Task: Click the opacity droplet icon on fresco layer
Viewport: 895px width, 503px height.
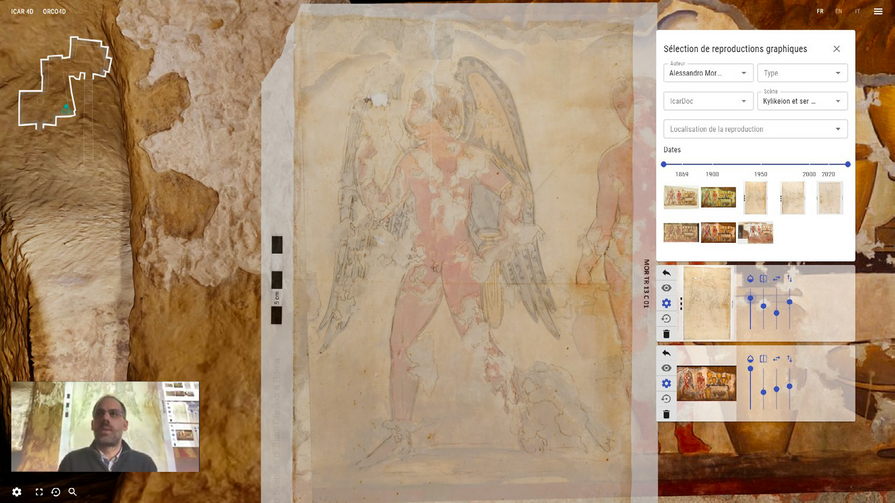Action: [750, 359]
